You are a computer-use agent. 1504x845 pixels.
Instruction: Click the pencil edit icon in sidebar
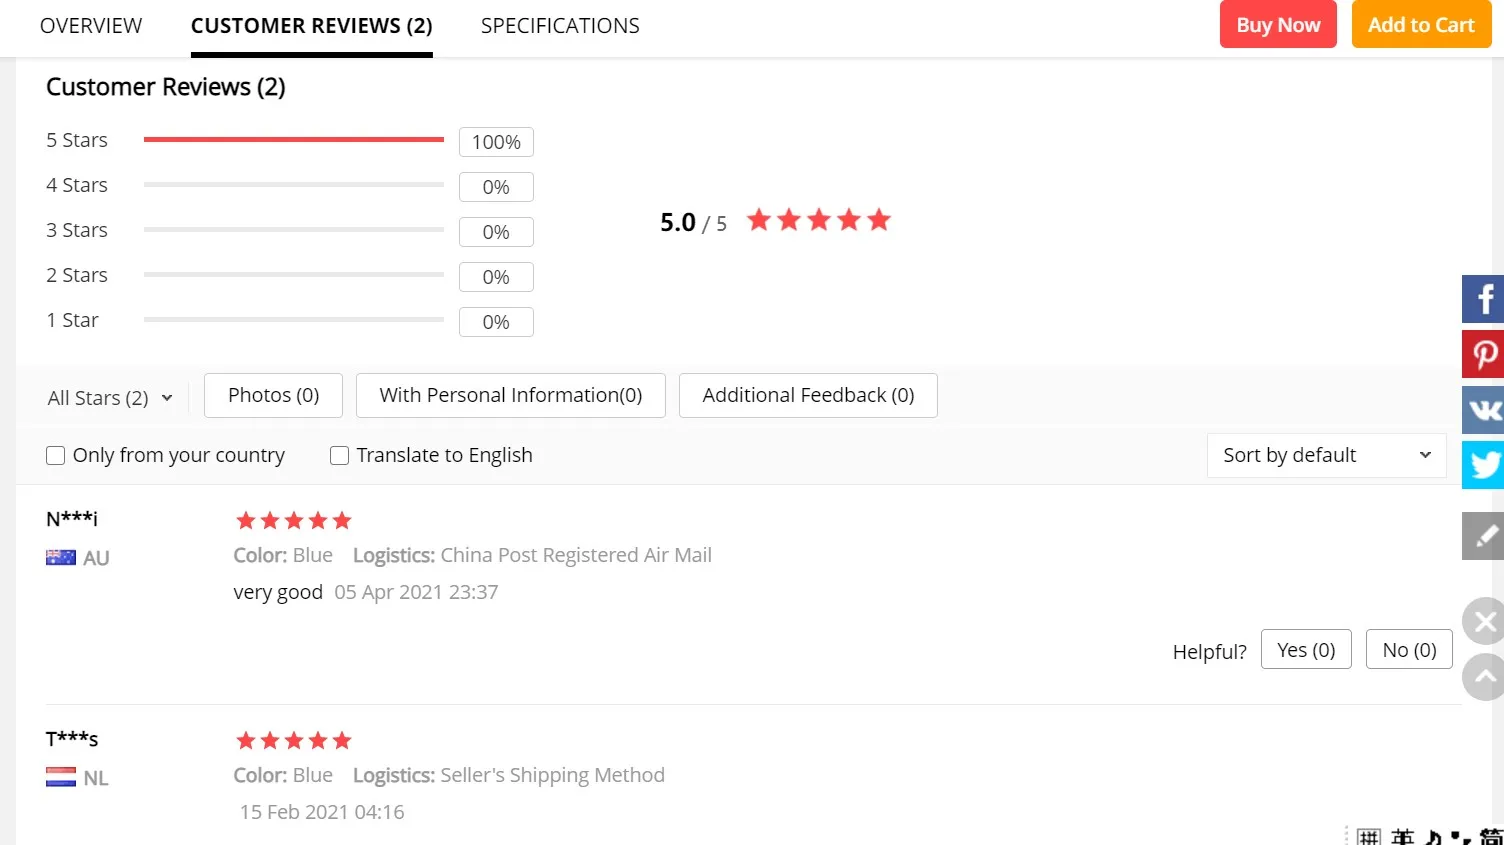click(x=1484, y=536)
